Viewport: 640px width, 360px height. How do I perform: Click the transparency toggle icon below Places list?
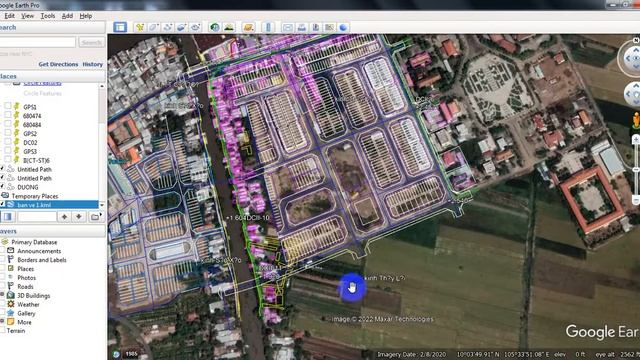7,217
